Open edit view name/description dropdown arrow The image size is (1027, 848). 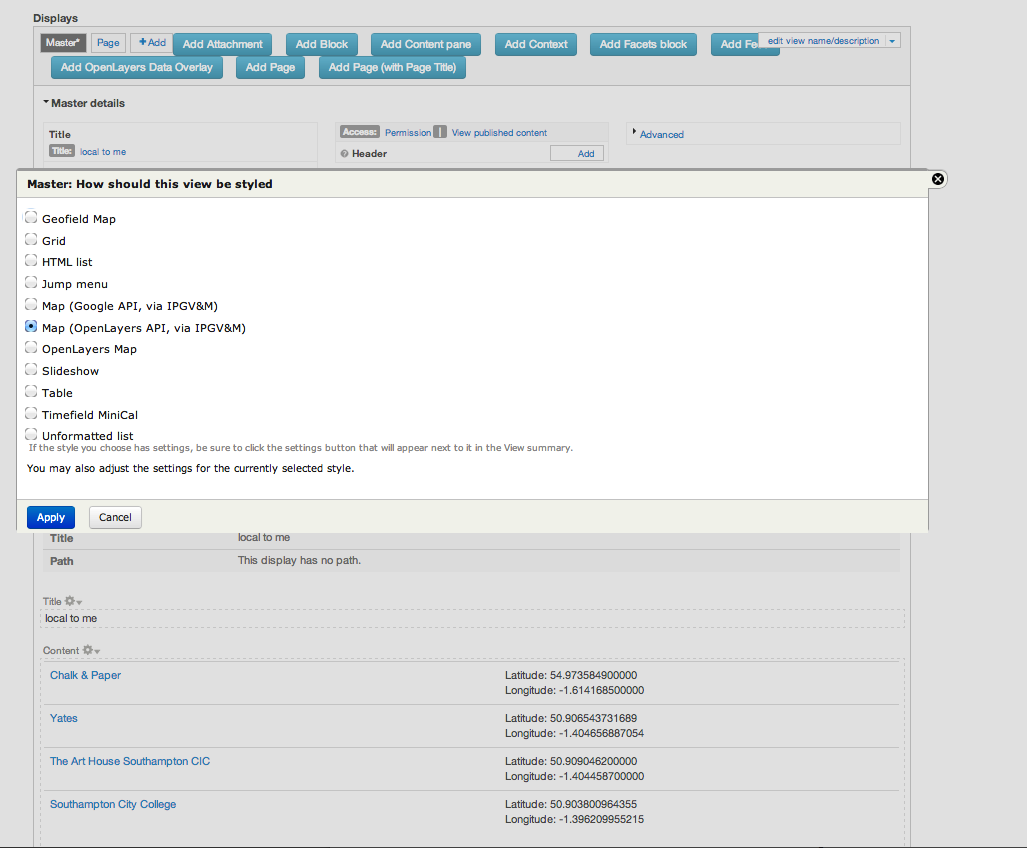[x=892, y=41]
